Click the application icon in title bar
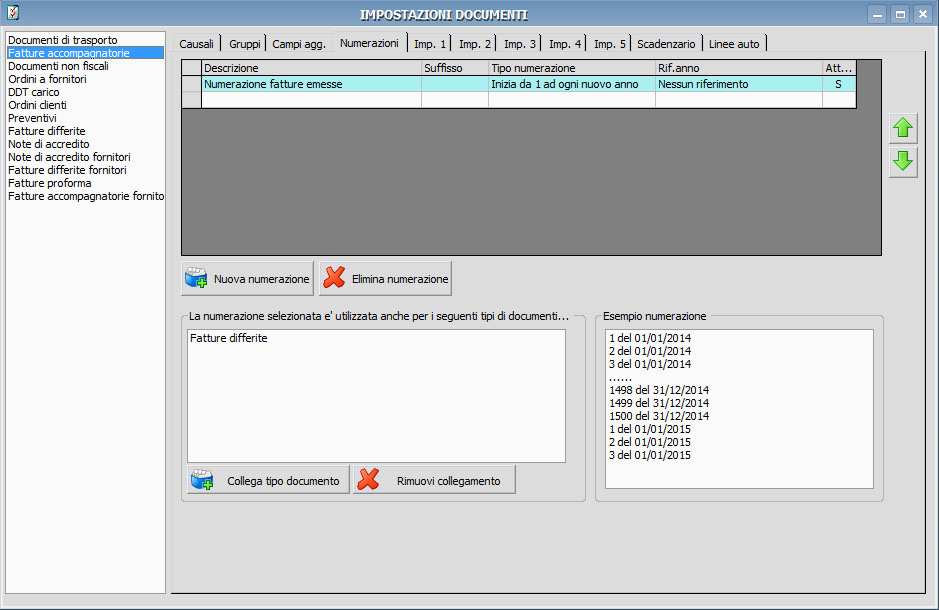Screen dimensions: 939x610 [x=13, y=13]
